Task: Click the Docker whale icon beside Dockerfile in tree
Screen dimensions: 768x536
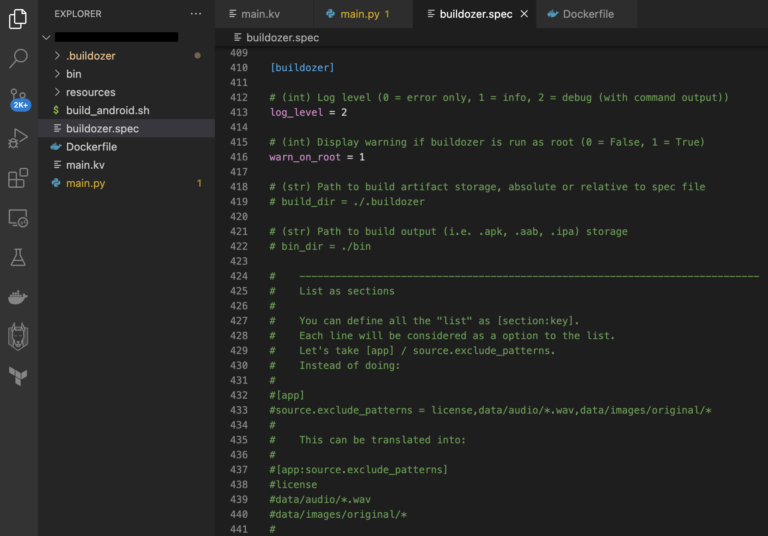Action: coord(56,146)
